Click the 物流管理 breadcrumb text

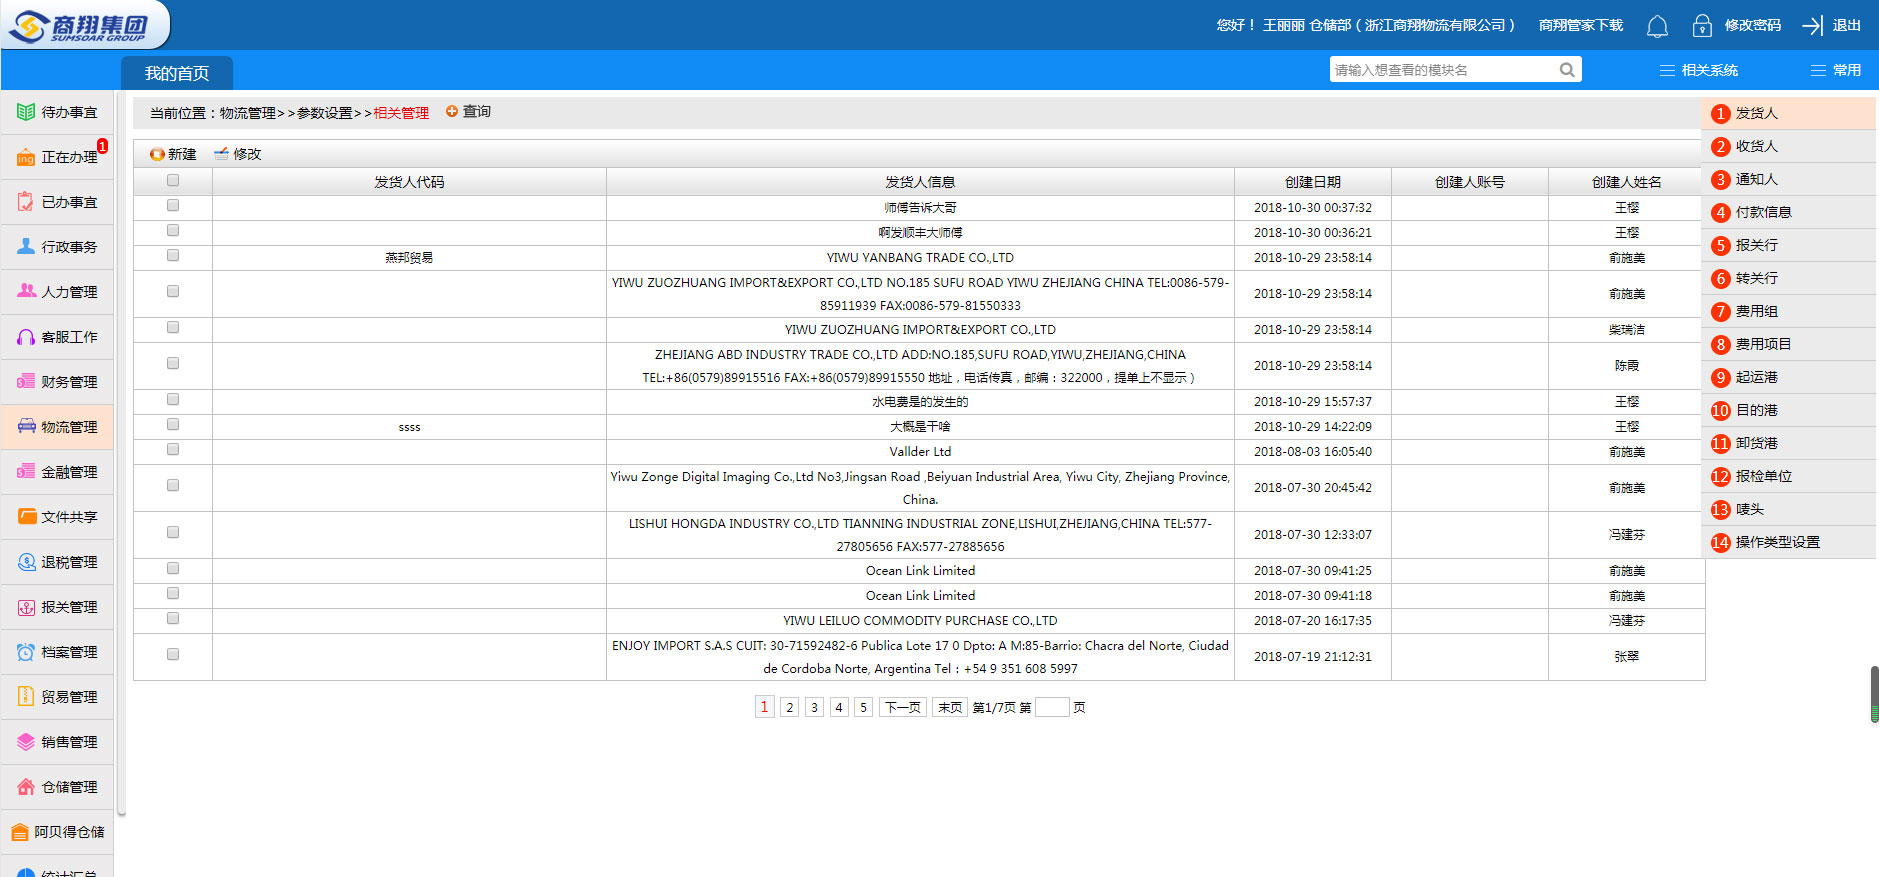coord(247,113)
